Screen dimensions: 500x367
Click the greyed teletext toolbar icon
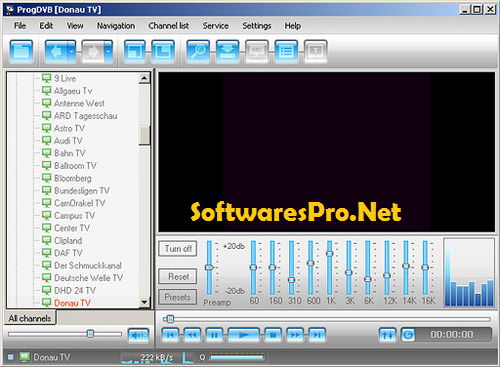pos(316,52)
